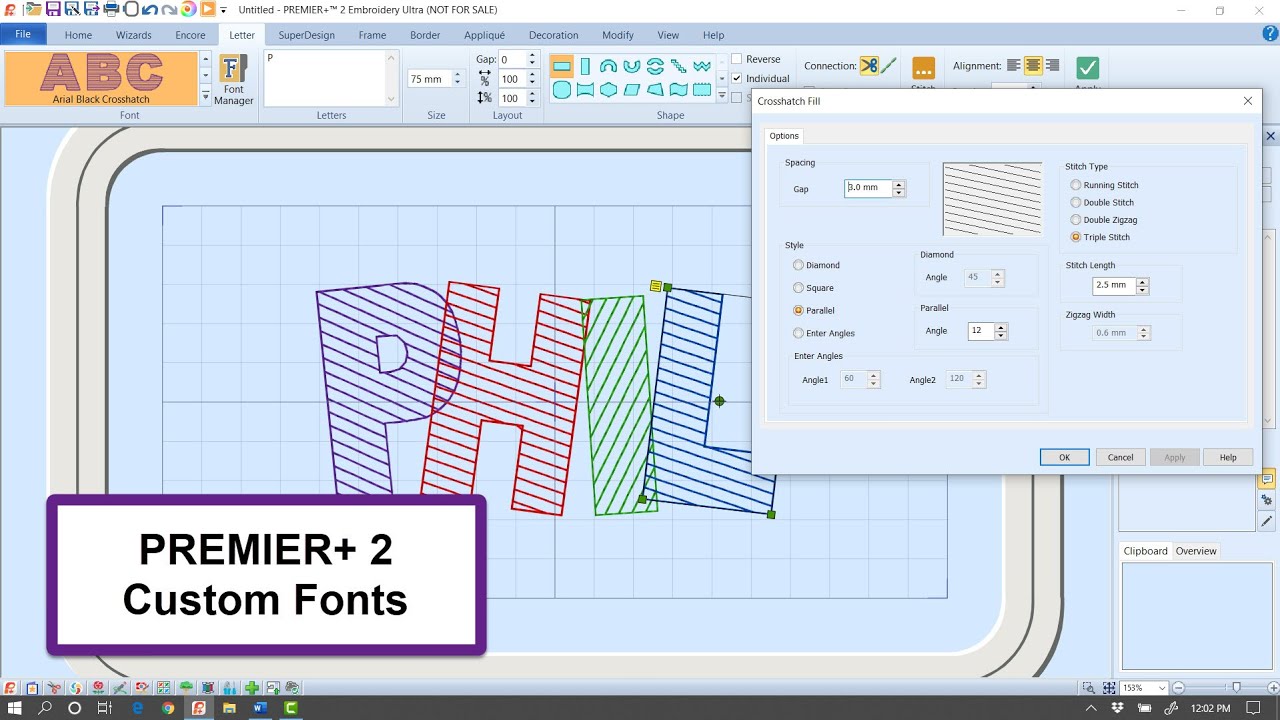Screen dimensions: 1280x720
Task: Choose the vertical block lettering shape
Action: (585, 67)
